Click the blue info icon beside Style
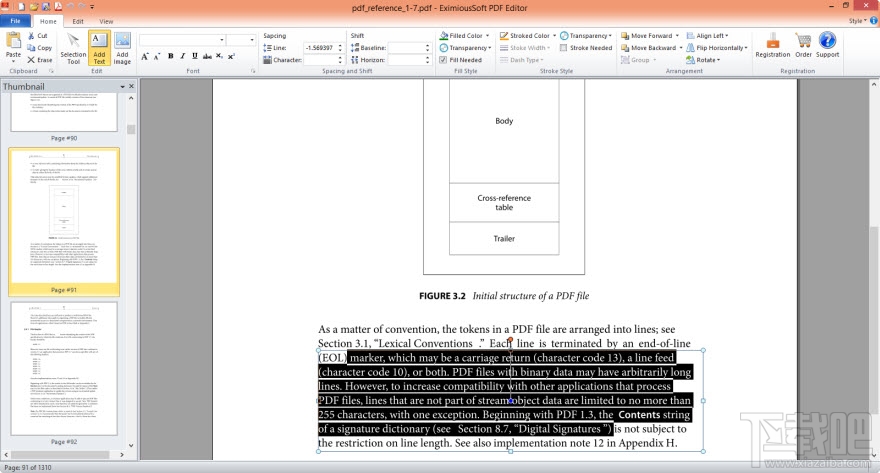The width and height of the screenshot is (880, 473). pos(874,21)
